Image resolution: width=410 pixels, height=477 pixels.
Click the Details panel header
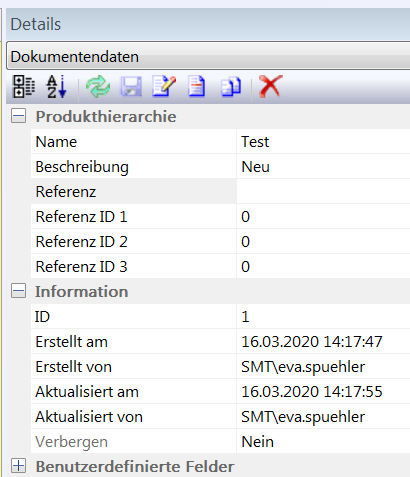tap(208, 24)
